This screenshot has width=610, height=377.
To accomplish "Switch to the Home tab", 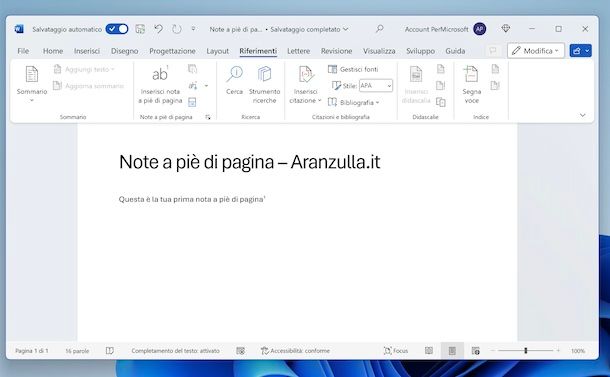I will click(x=53, y=51).
